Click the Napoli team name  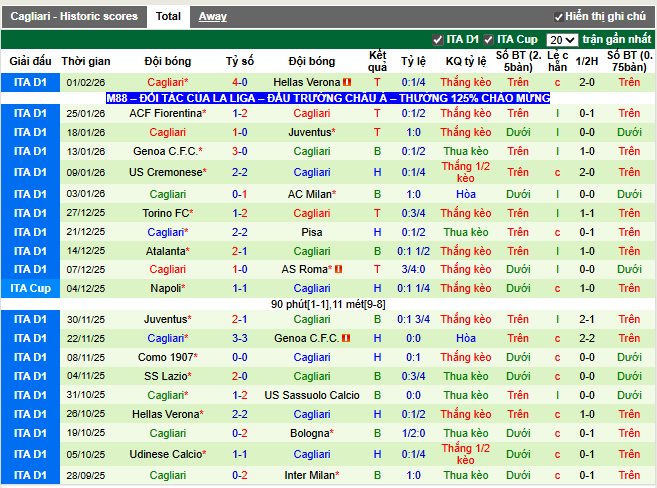168,288
